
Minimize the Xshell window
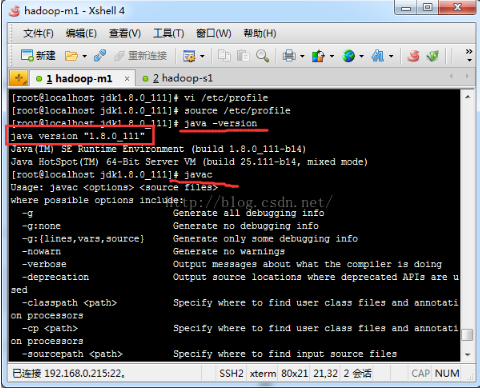pyautogui.click(x=406, y=7)
